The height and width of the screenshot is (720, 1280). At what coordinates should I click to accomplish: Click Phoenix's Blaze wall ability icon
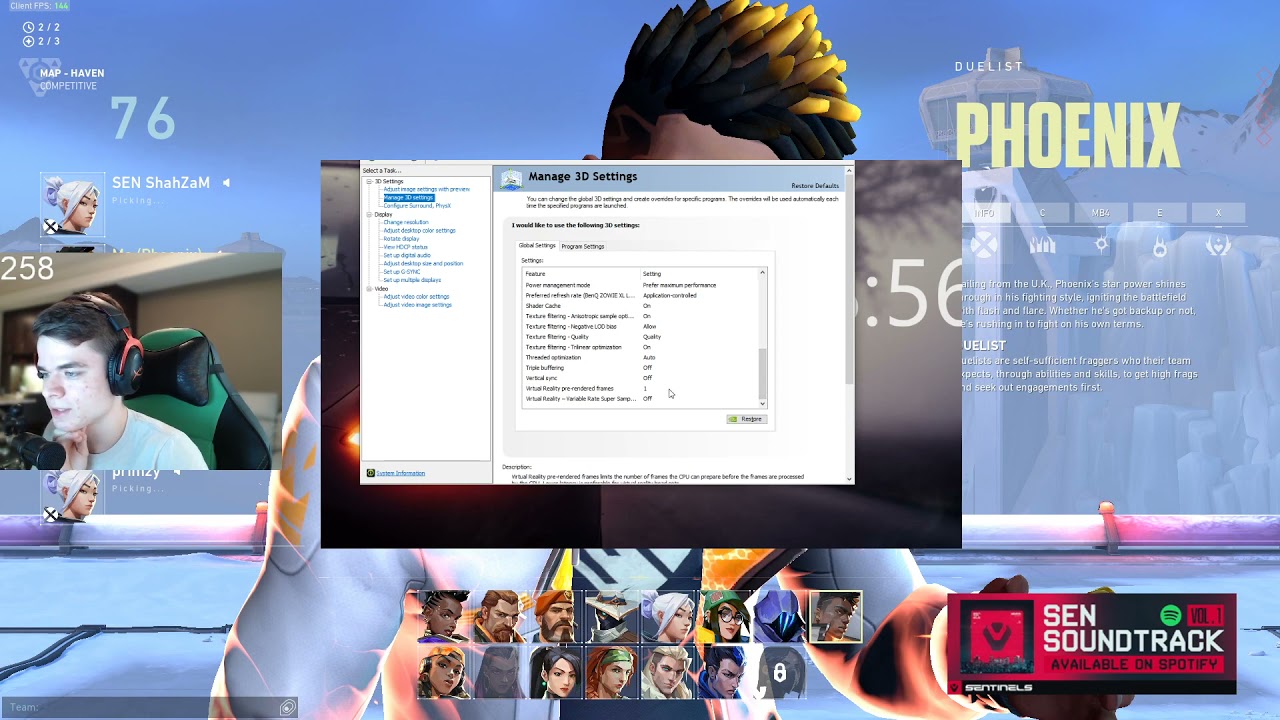click(1042, 245)
